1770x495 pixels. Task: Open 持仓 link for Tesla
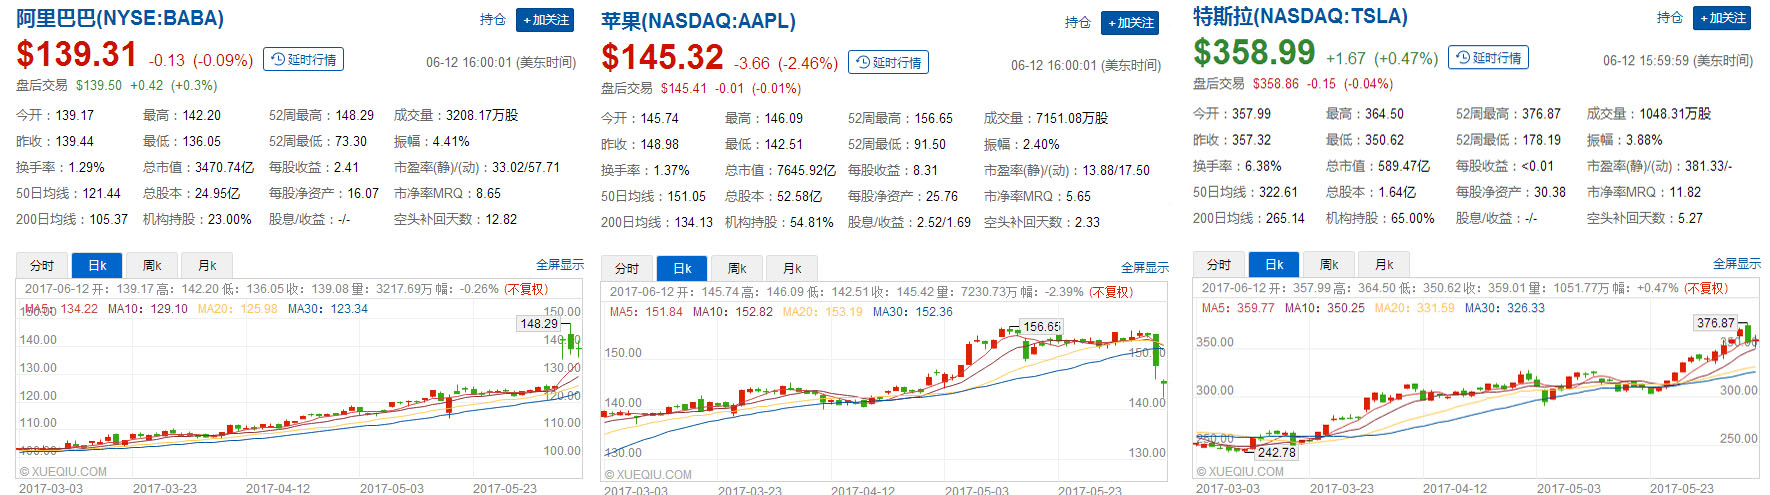1670,18
